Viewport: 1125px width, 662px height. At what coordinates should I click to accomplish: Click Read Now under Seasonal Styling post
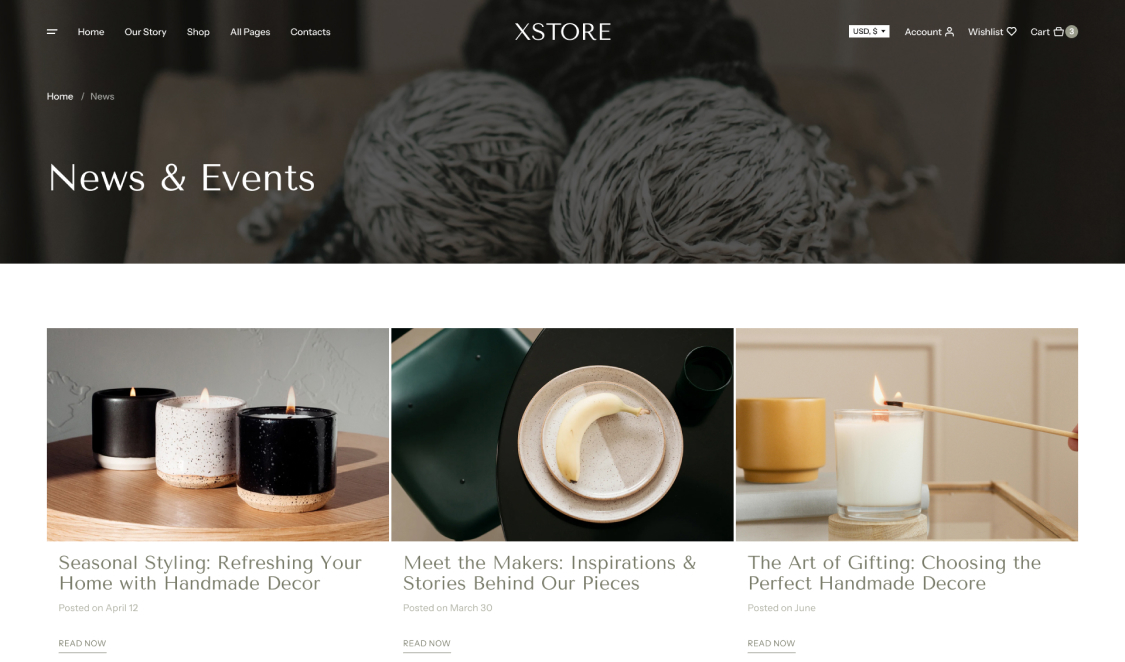(x=83, y=643)
